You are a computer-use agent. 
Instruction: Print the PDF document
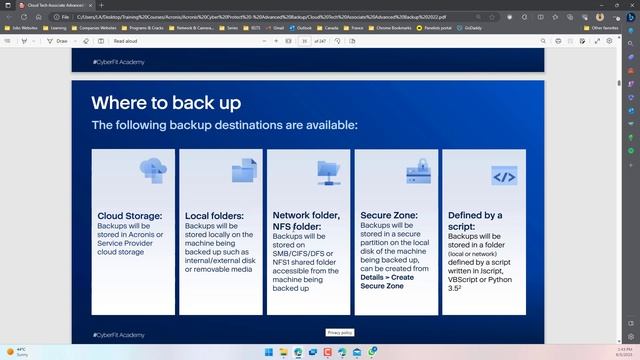(x=558, y=41)
